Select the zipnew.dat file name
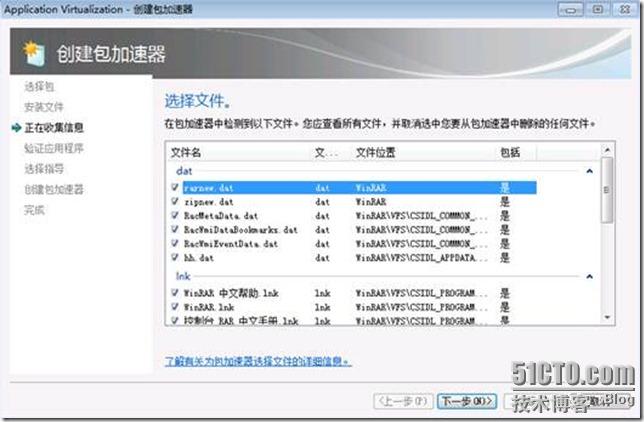 [209, 202]
